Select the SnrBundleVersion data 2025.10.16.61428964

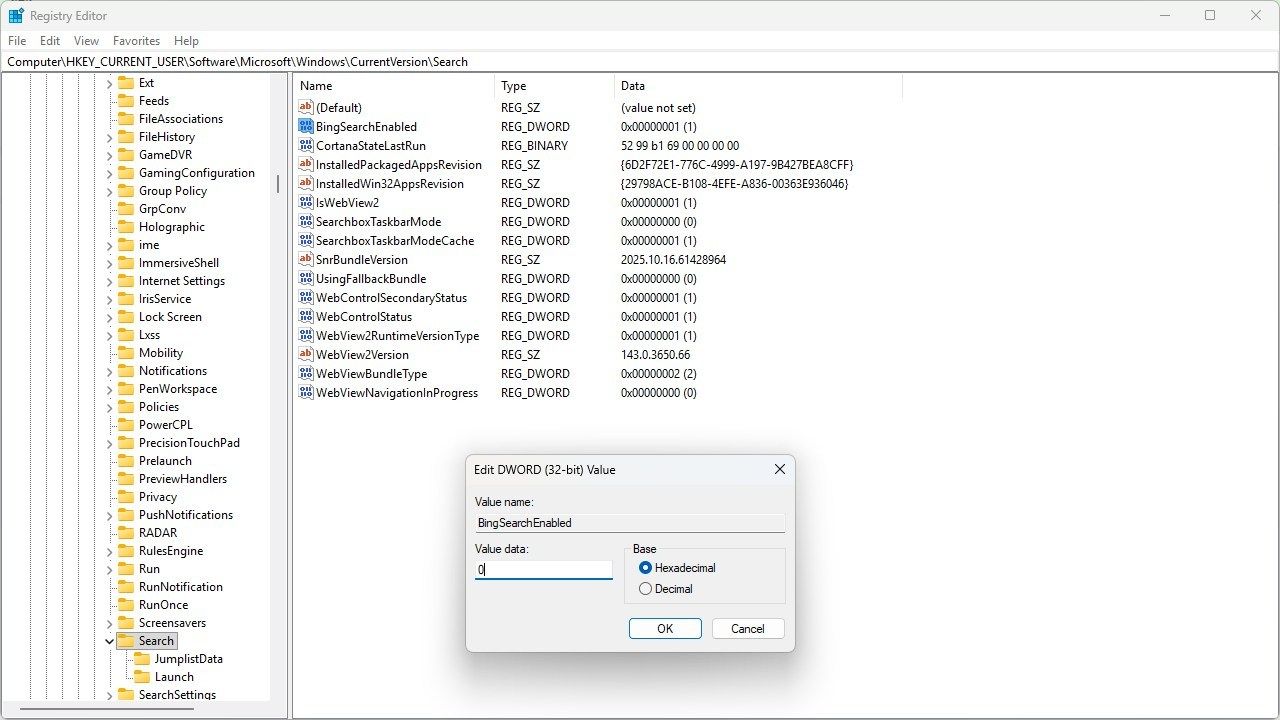[x=673, y=260]
